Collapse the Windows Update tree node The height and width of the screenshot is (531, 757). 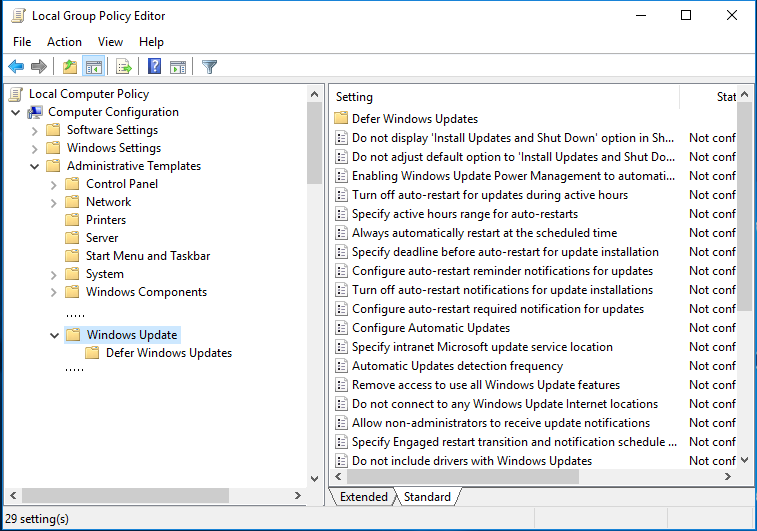coord(54,335)
